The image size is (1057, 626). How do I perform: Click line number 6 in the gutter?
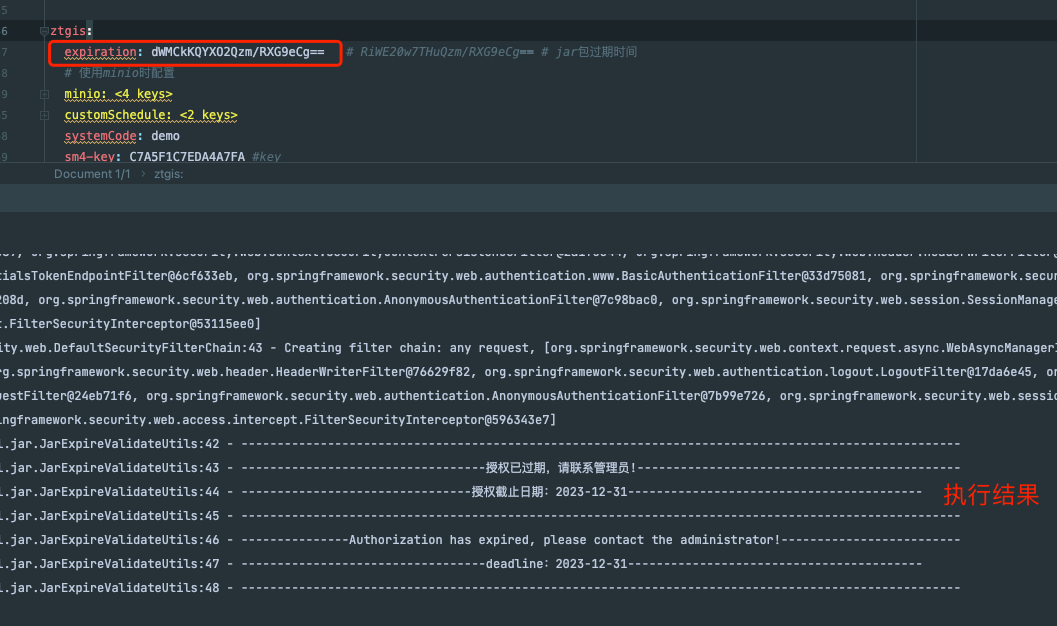click(x=5, y=31)
